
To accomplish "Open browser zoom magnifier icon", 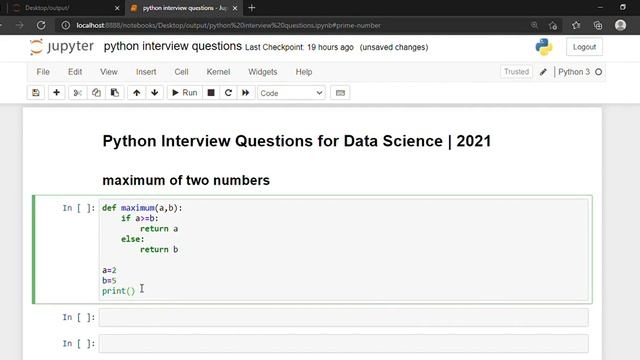I will point(534,25).
